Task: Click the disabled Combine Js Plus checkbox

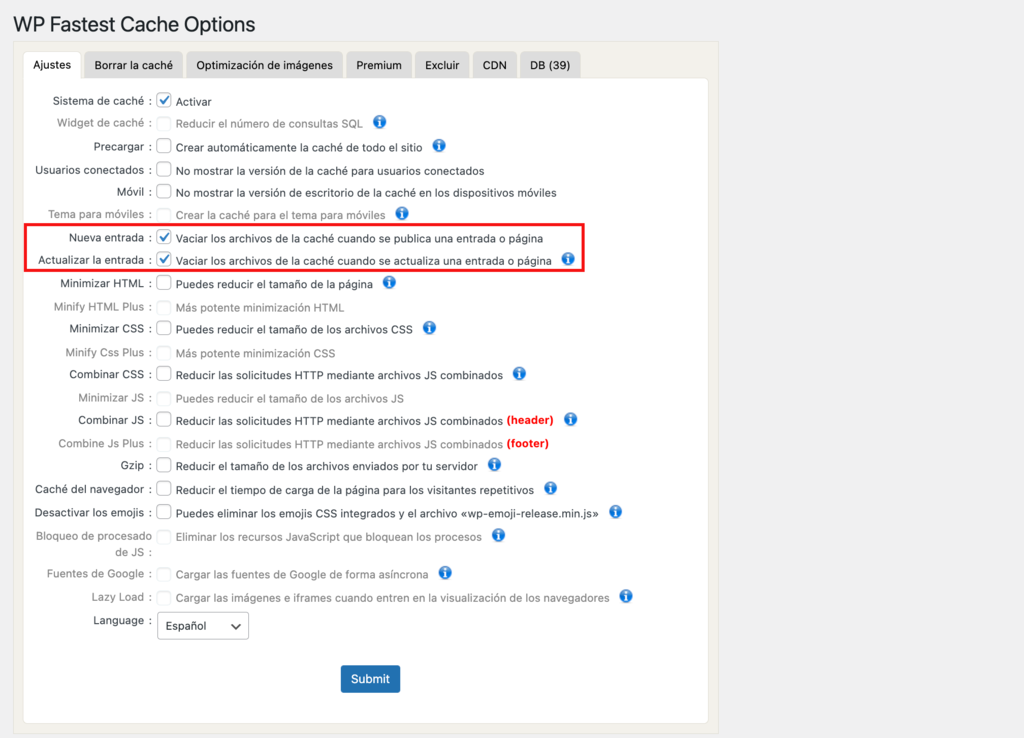Action: (x=164, y=444)
